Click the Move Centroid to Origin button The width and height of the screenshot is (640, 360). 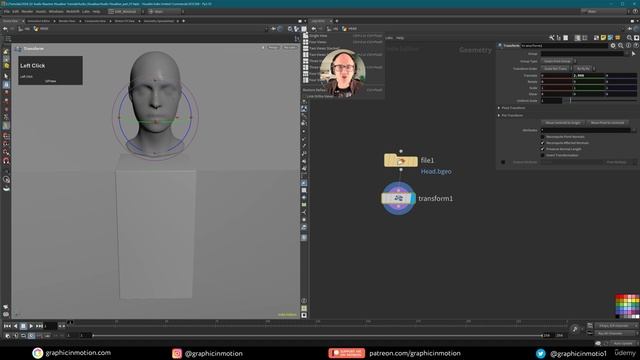(x=563, y=123)
